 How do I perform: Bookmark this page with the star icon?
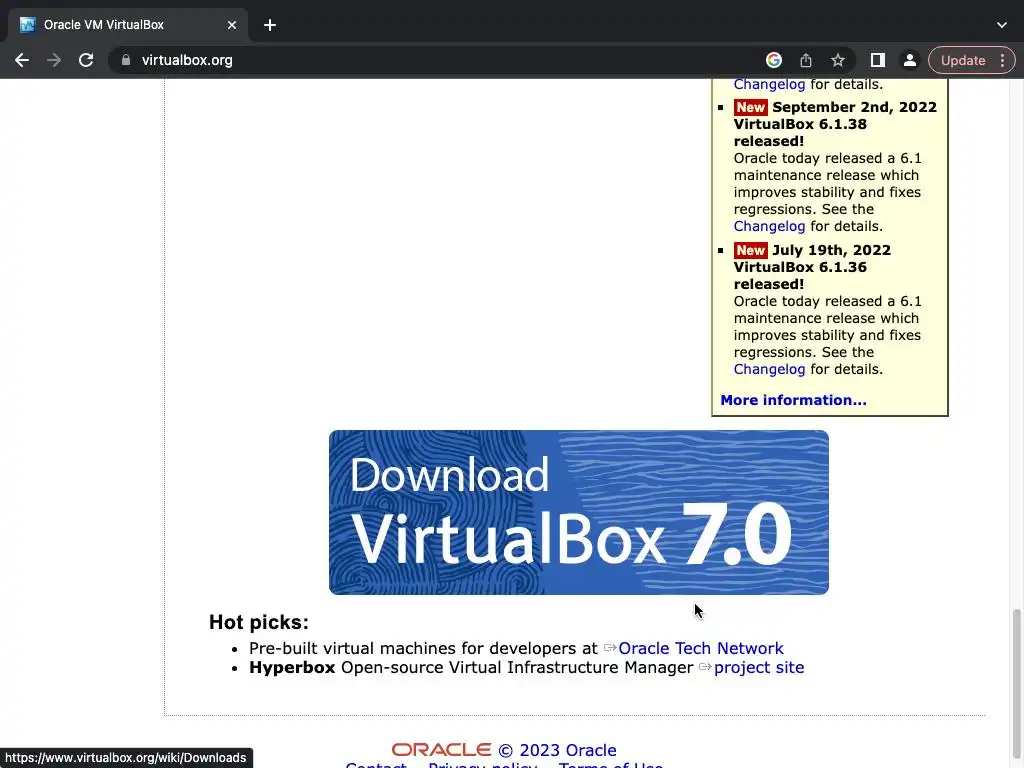[x=838, y=60]
